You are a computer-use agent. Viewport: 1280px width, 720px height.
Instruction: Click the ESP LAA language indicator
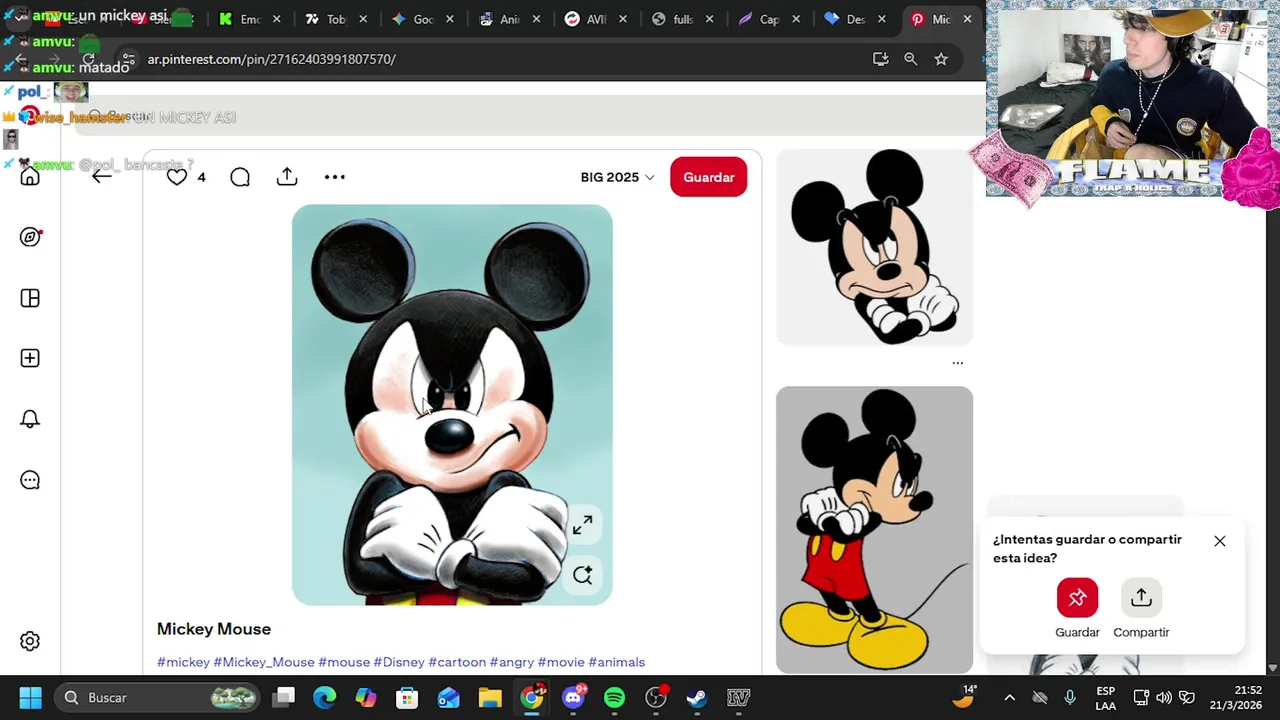coord(1105,698)
